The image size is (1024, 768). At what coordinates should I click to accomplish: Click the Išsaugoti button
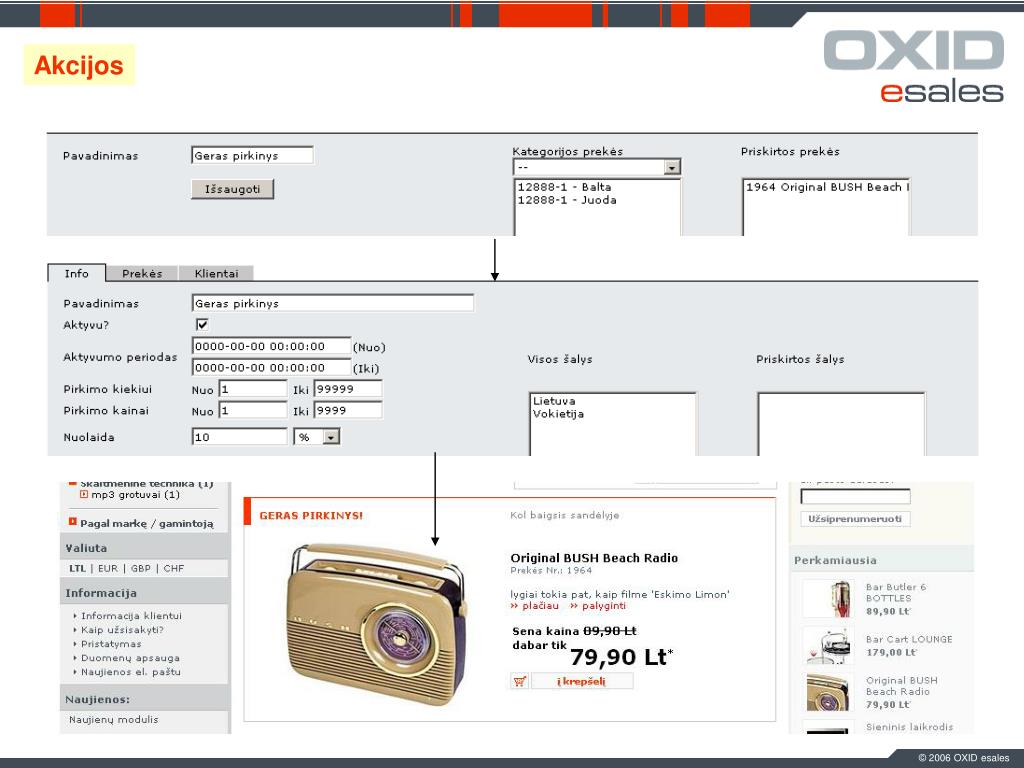point(232,189)
